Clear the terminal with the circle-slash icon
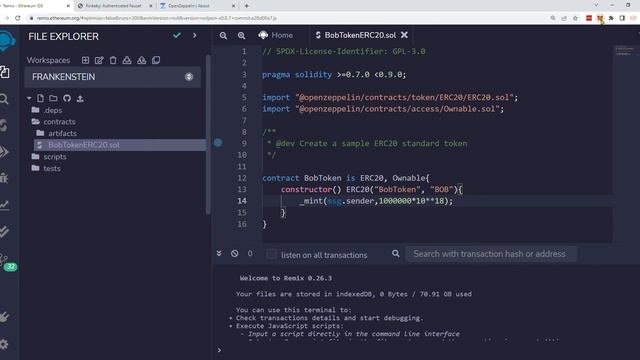 click(235, 253)
